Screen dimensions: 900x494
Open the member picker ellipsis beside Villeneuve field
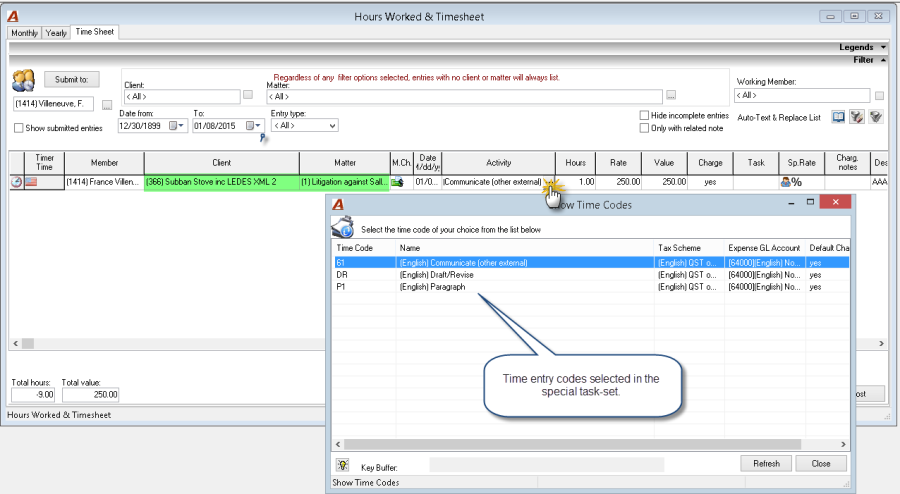tap(107, 105)
